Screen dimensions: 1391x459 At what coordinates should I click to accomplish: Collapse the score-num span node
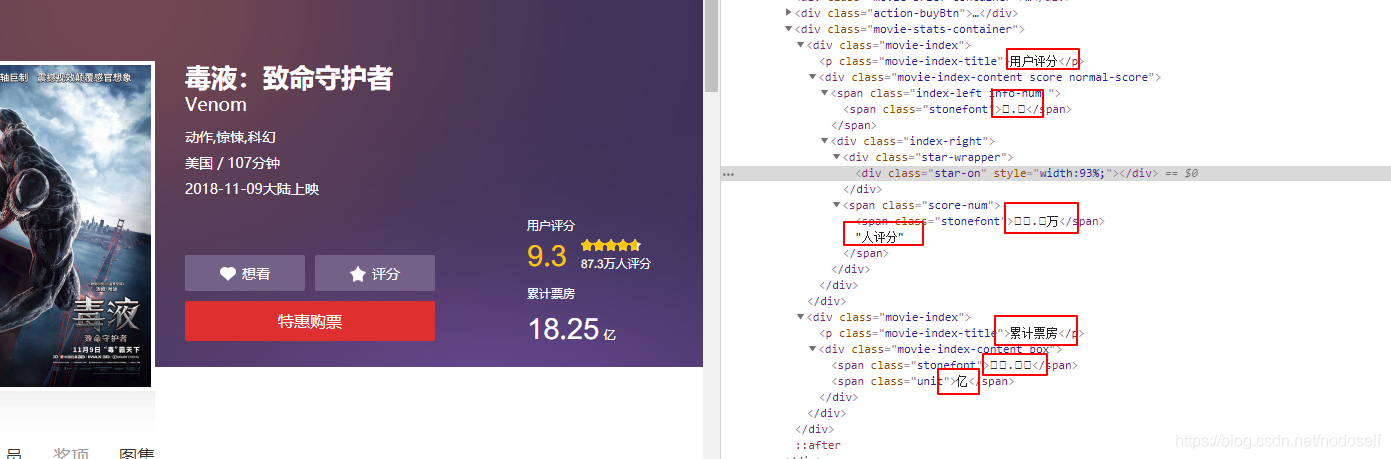(x=837, y=205)
